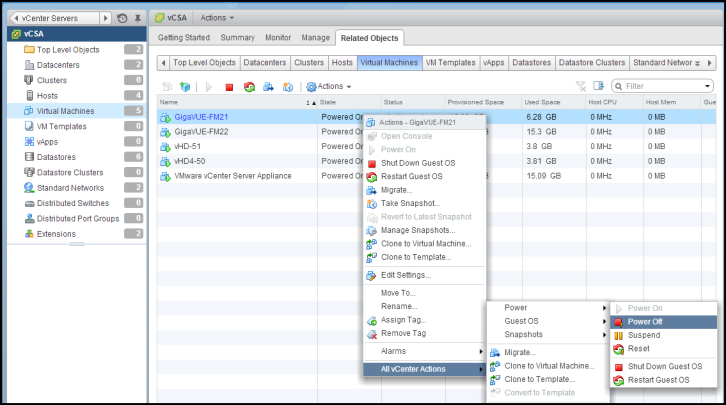Image resolution: width=726 pixels, height=405 pixels.
Task: Click the Clusters icon in the navigator
Action: [x=29, y=80]
